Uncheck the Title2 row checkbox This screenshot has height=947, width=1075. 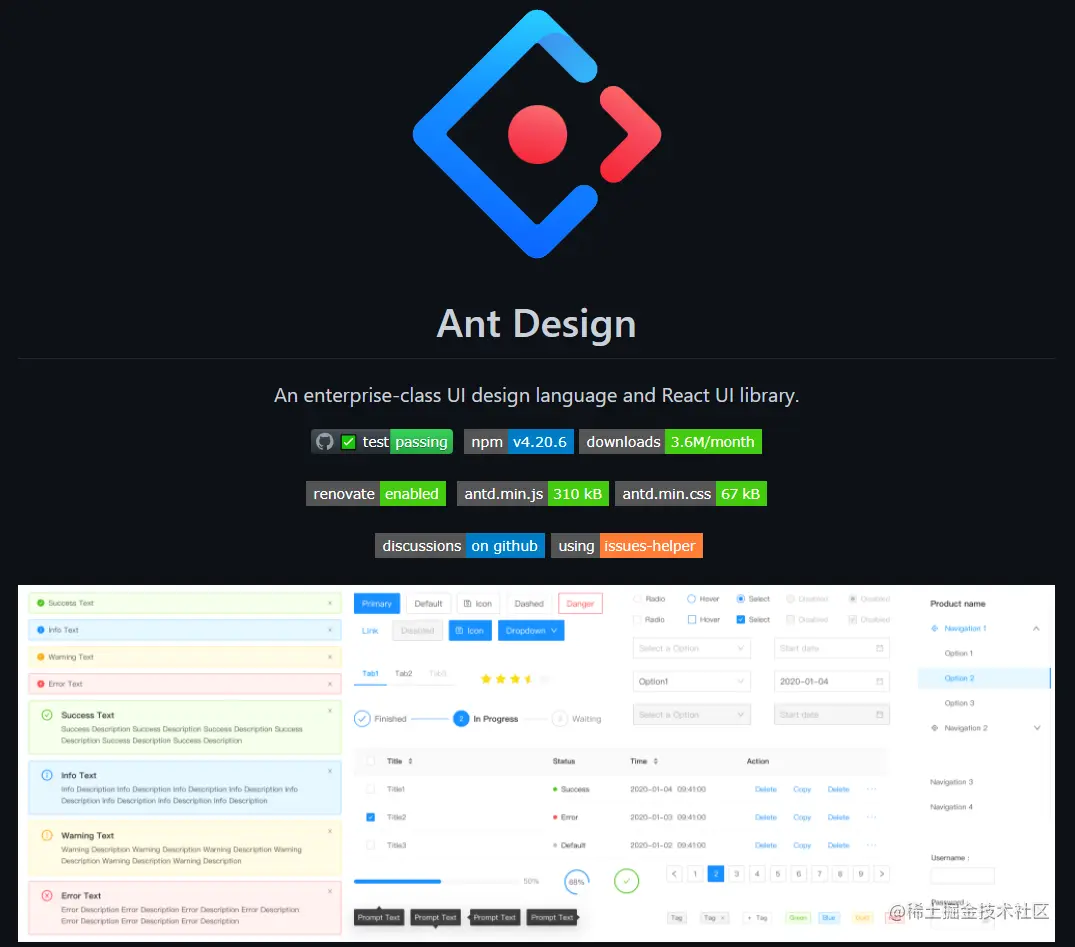click(x=370, y=817)
